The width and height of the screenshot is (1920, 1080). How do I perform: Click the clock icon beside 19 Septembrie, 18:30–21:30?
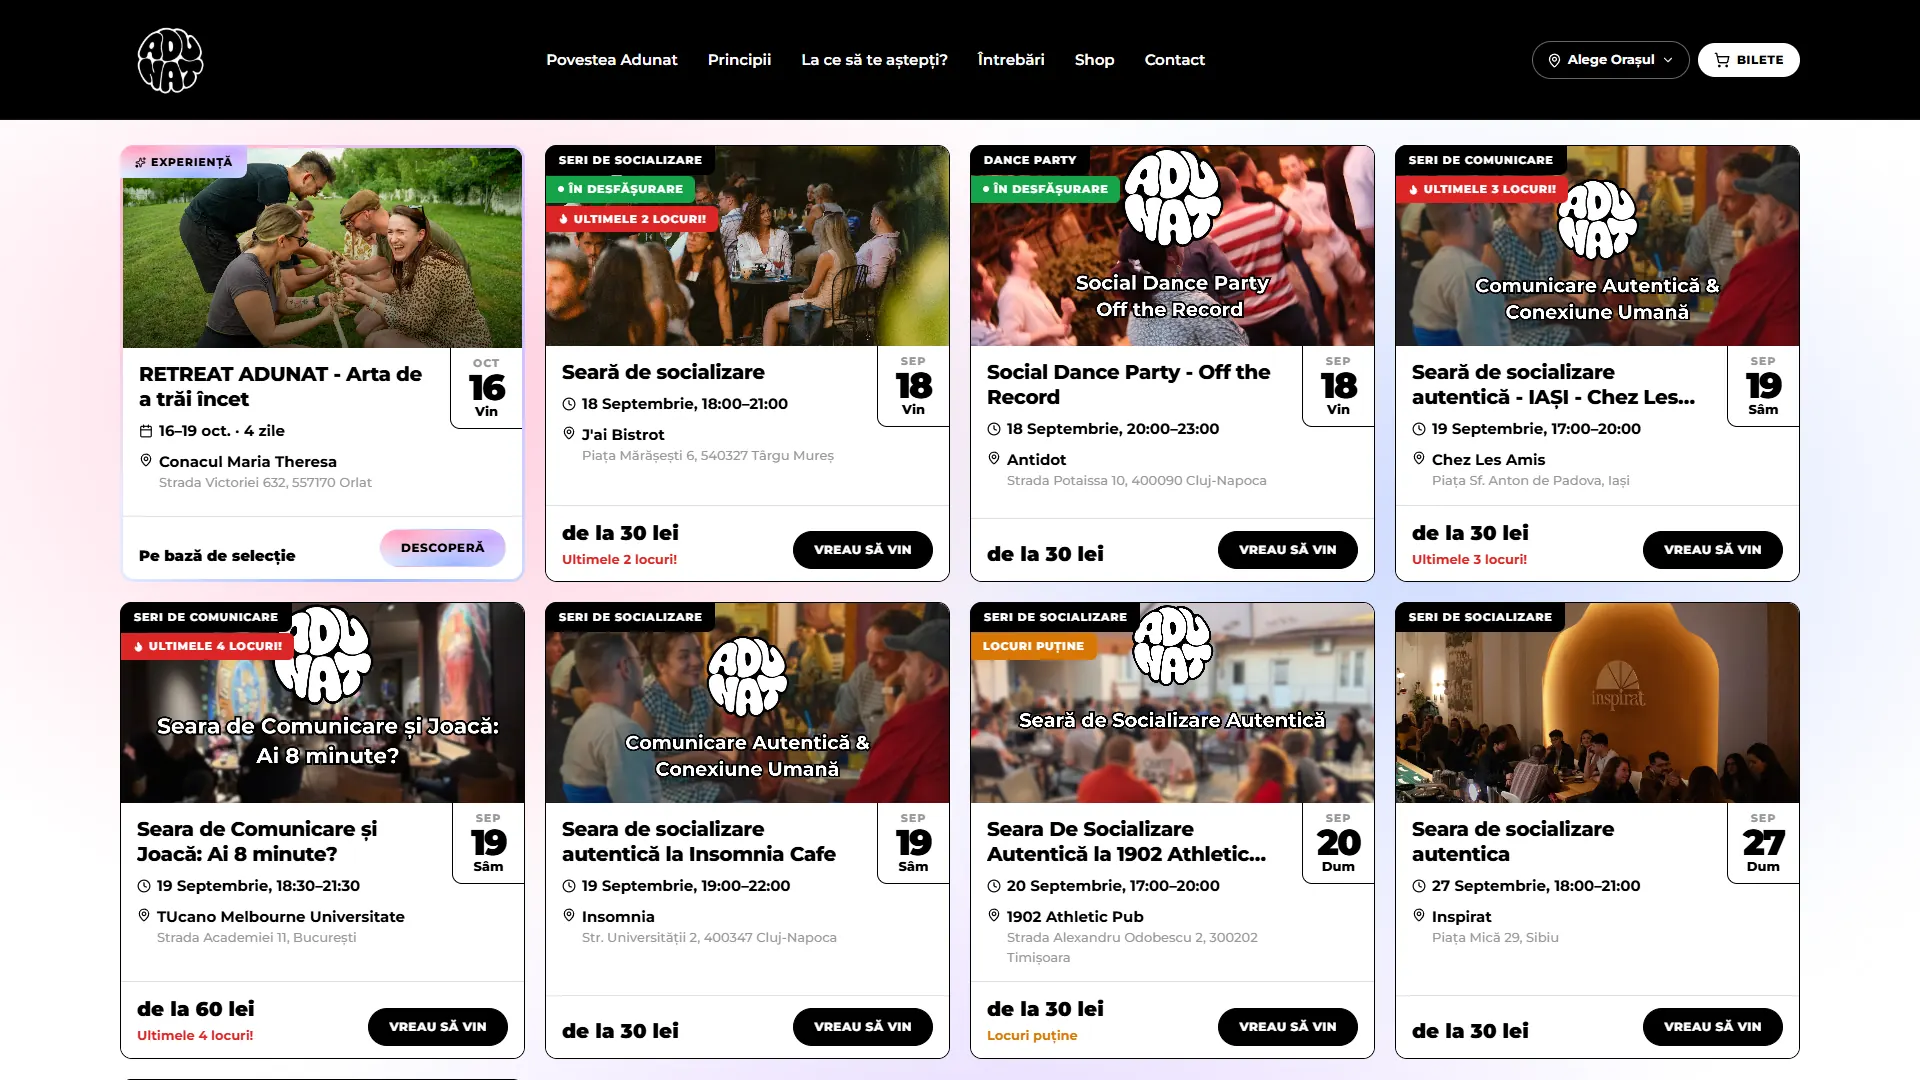[x=144, y=886]
